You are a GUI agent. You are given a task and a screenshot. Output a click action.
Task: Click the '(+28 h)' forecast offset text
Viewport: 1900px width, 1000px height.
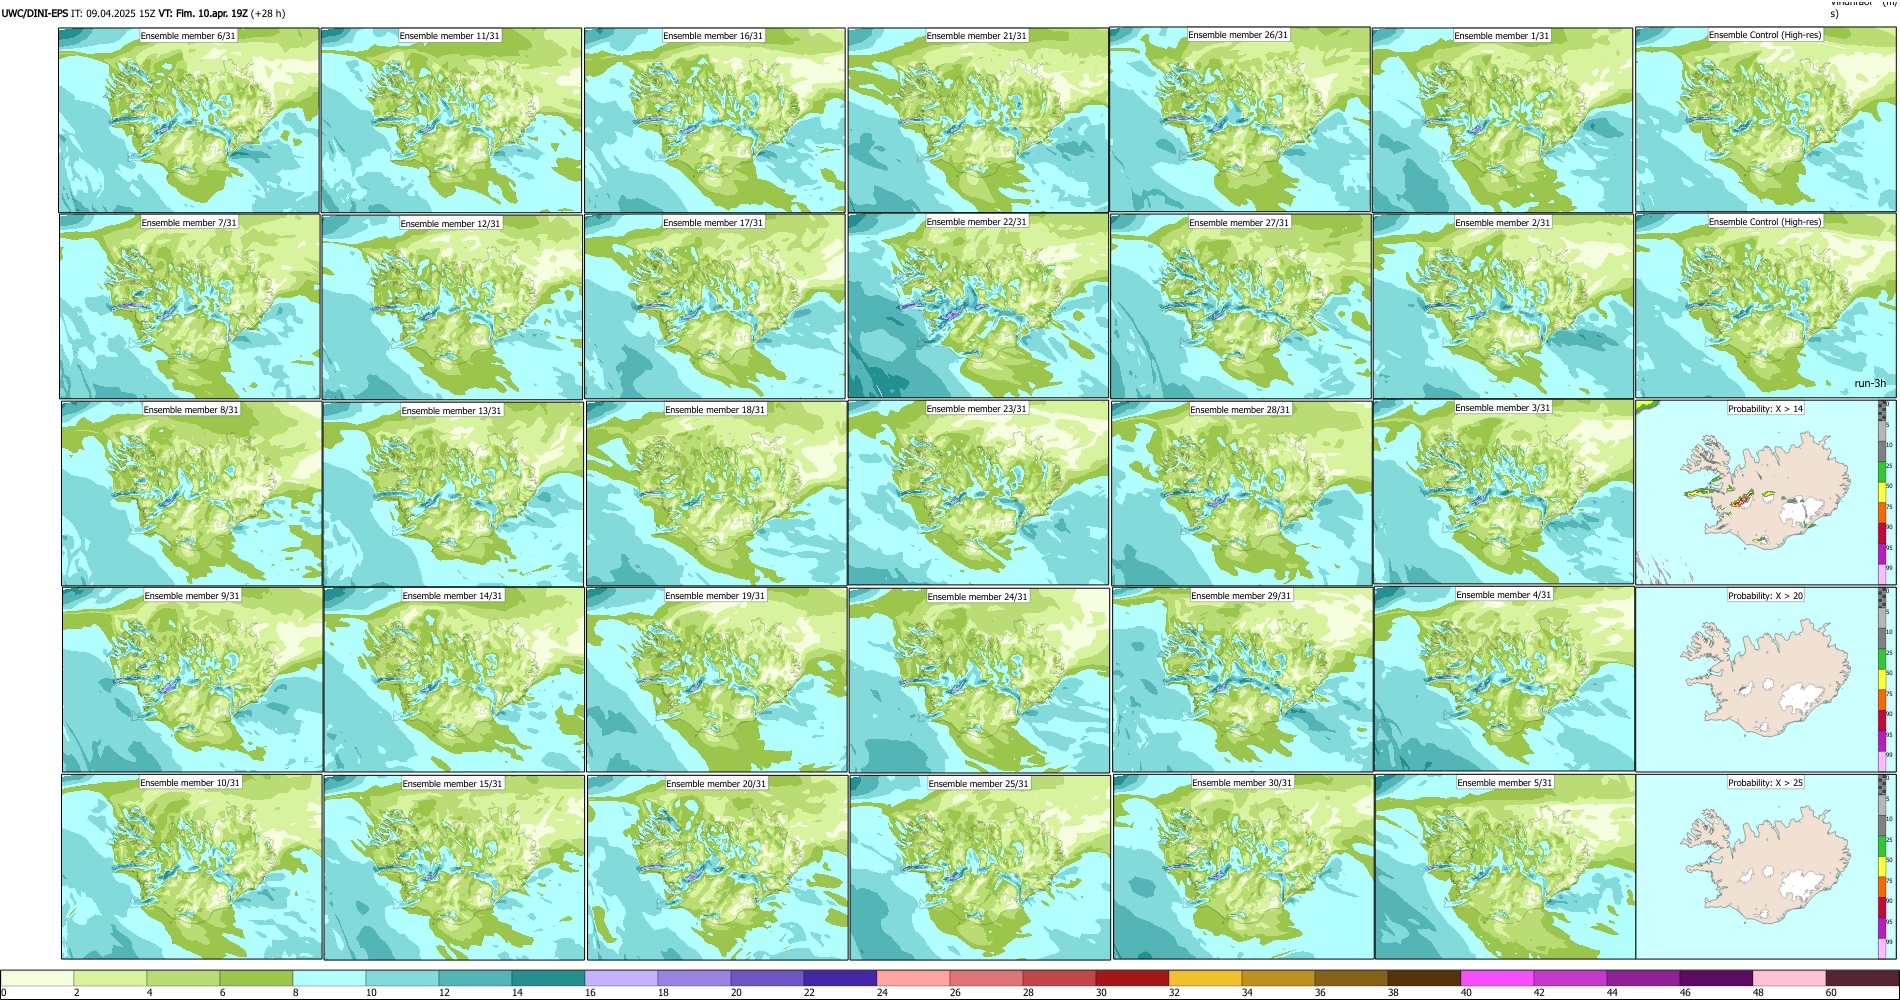268,14
